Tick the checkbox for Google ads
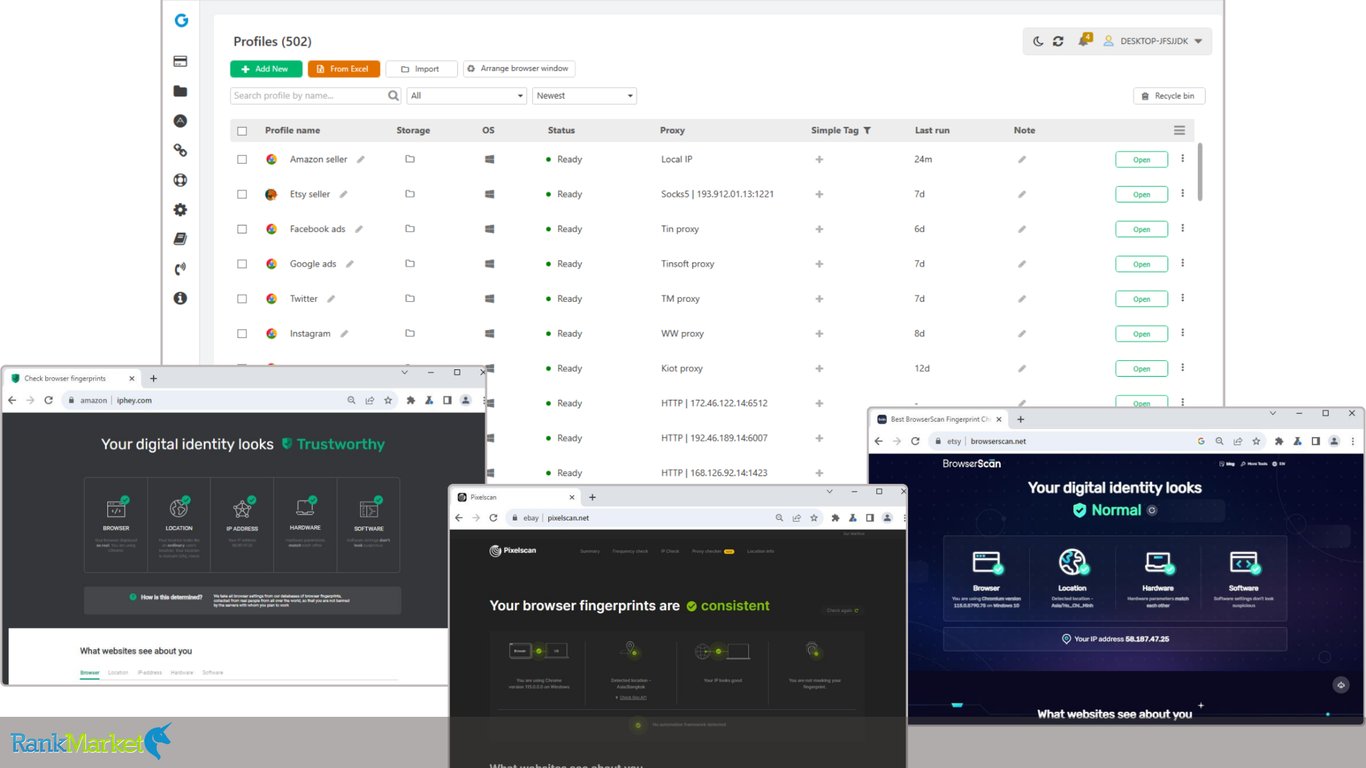 [x=242, y=264]
